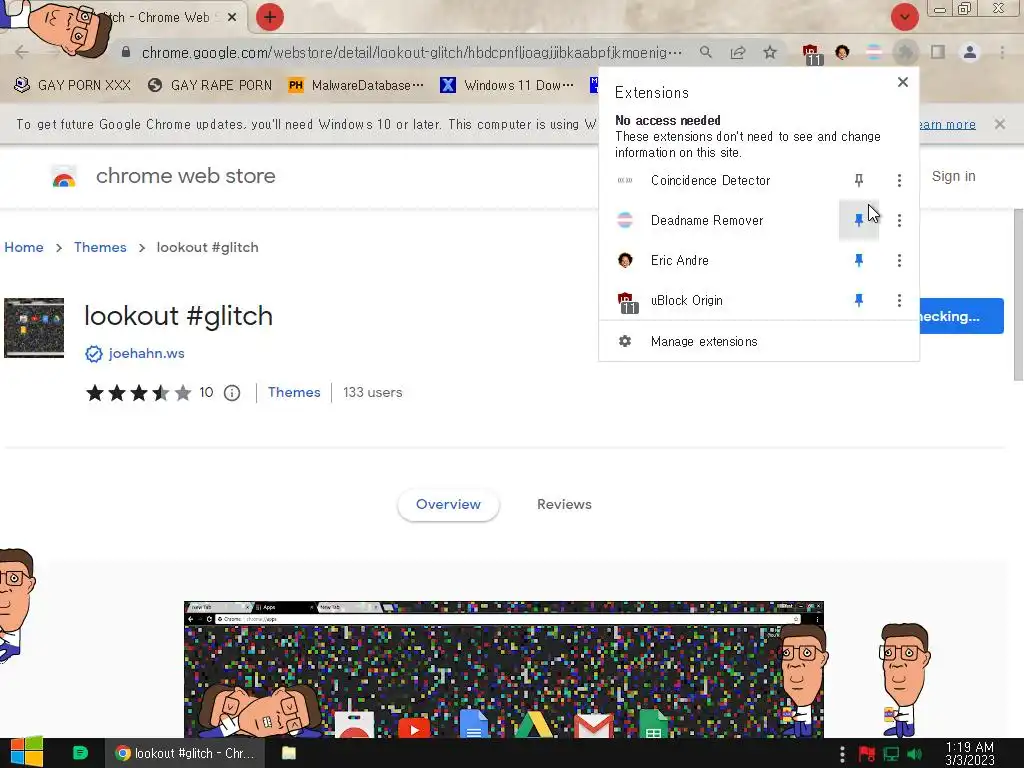Click the address bar URL
Viewport: 1024px width, 768px height.
(411, 52)
